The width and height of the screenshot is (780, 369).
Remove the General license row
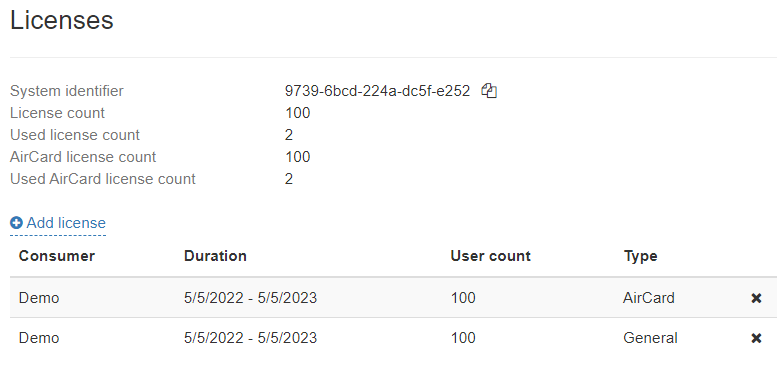pos(756,338)
